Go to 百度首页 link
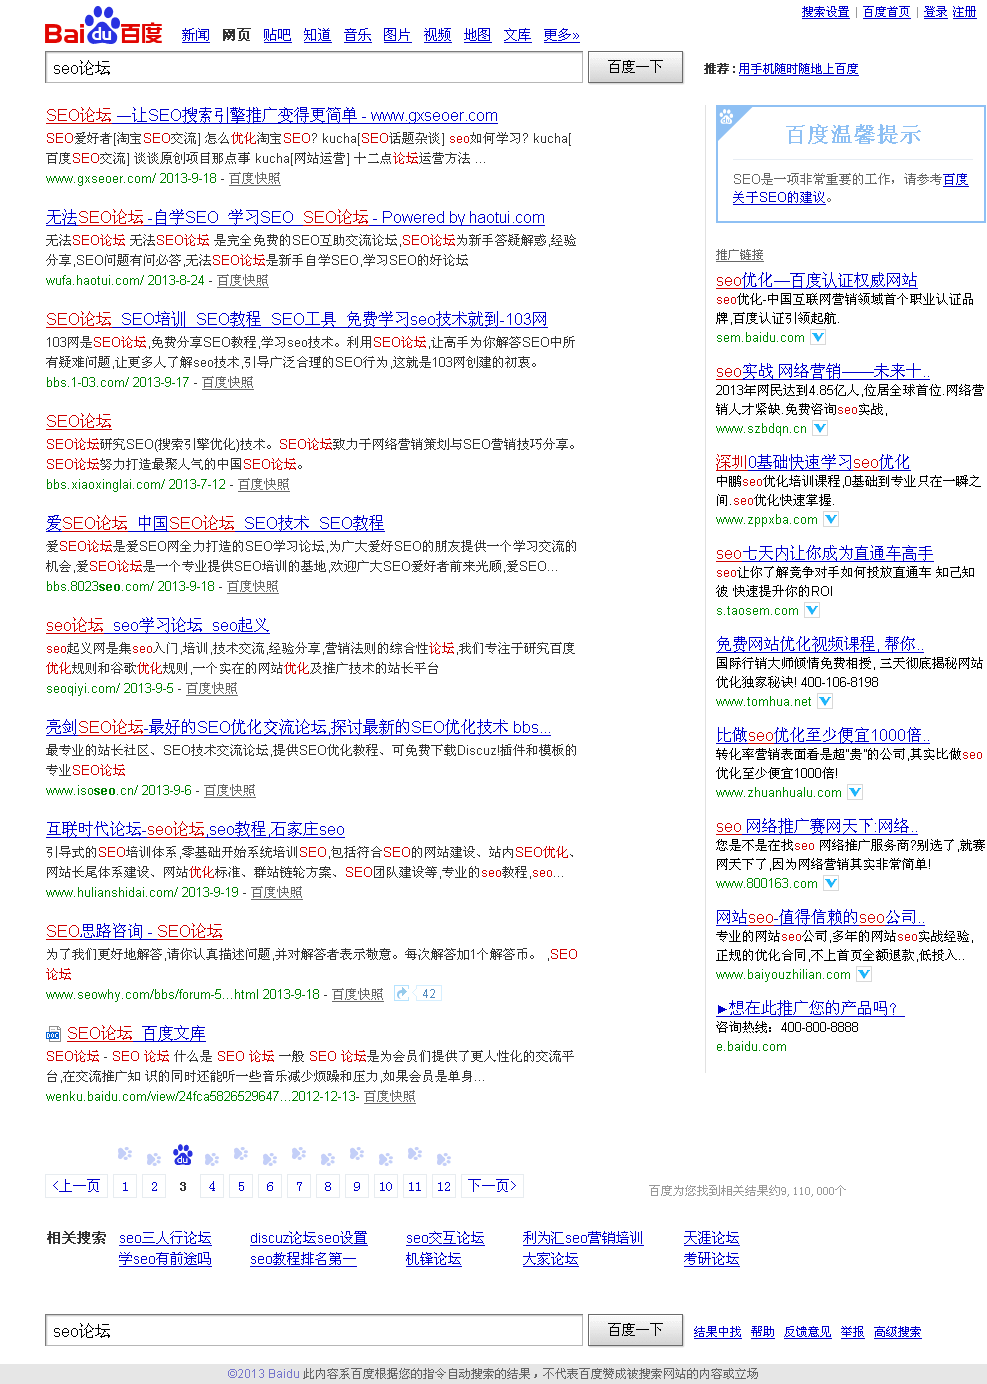This screenshot has width=987, height=1384. click(887, 12)
